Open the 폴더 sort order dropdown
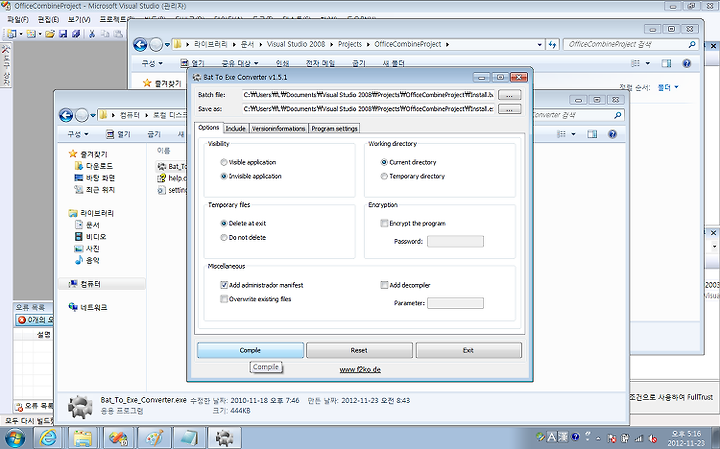 pyautogui.click(x=668, y=87)
